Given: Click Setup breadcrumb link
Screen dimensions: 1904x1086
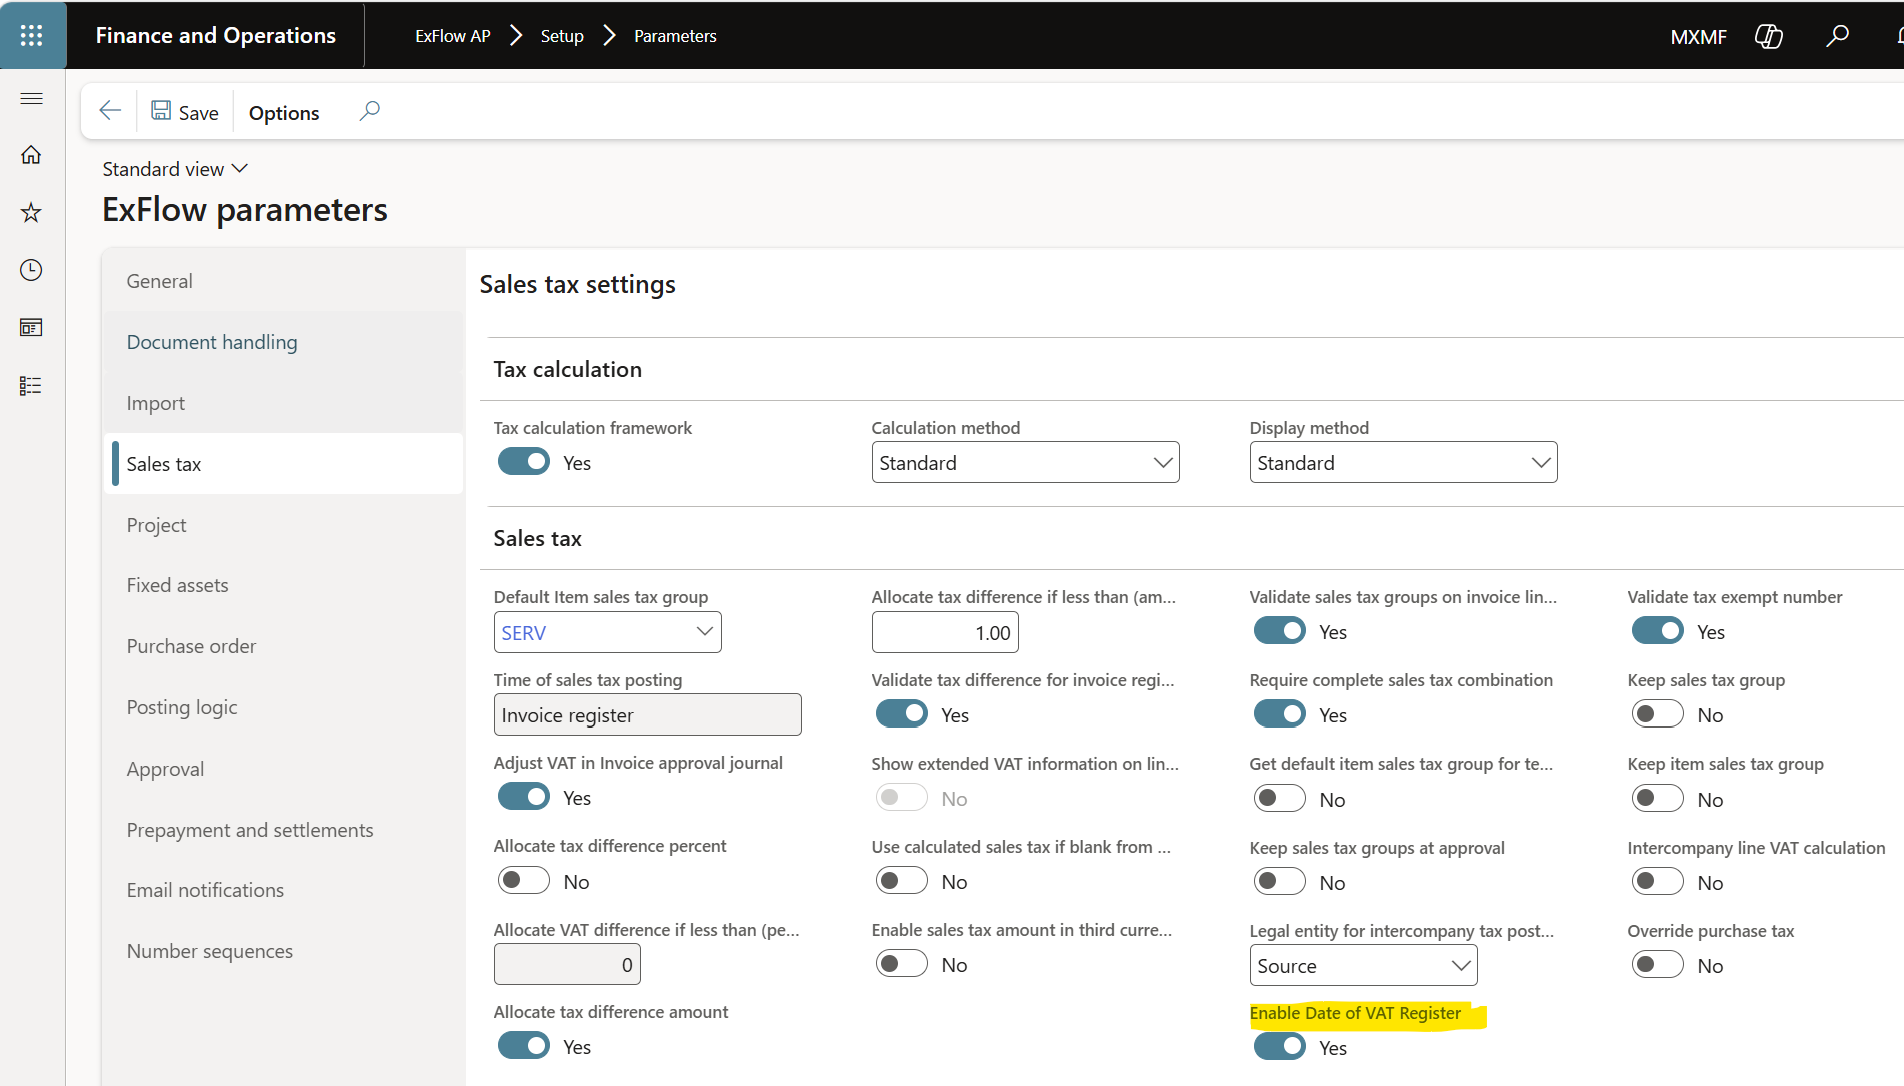Looking at the screenshot, I should (x=562, y=36).
